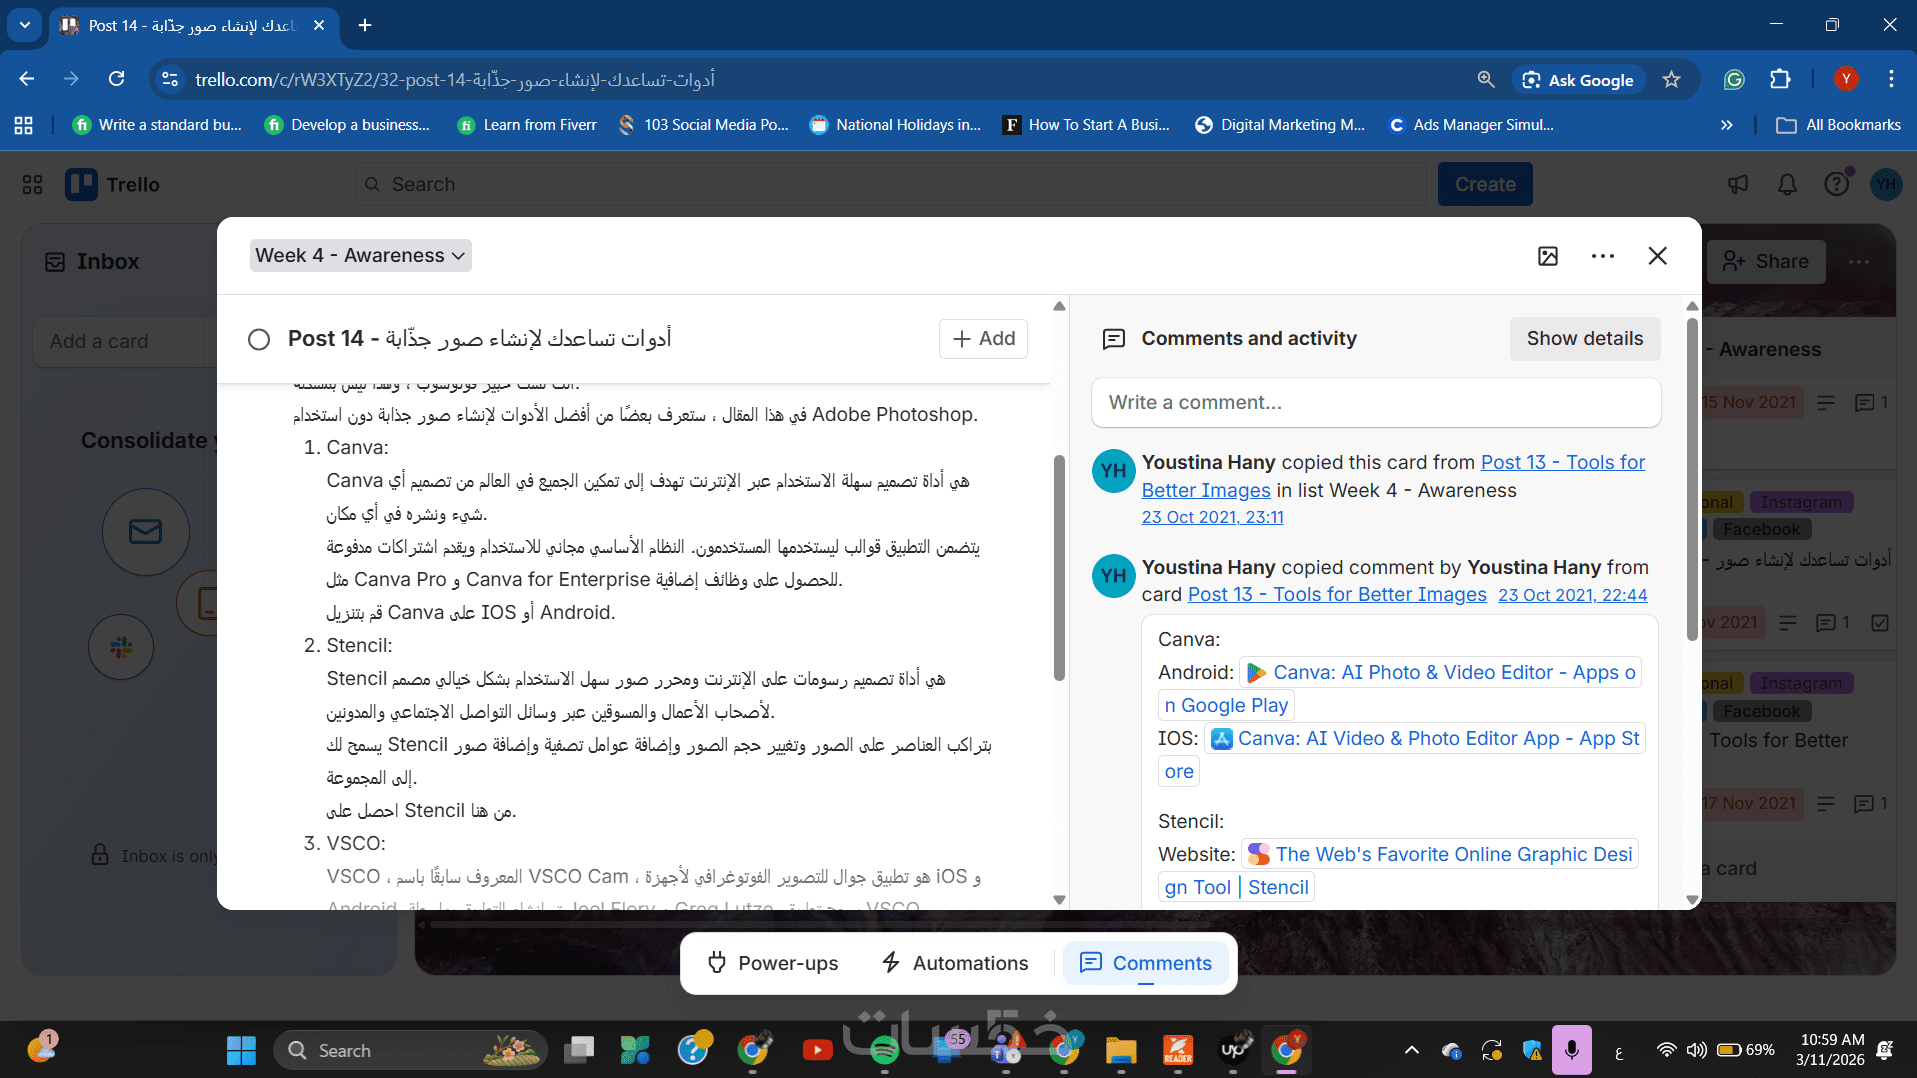Screen dimensions: 1917x1078
Task: Open YouTube from the taskbar
Action: 817,1051
